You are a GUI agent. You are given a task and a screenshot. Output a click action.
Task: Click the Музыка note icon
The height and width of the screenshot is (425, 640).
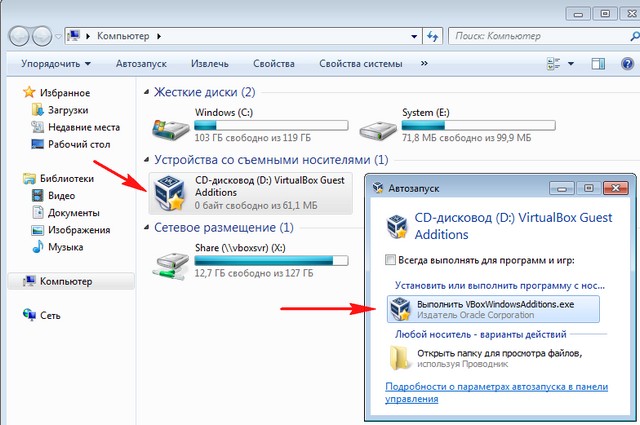tap(38, 247)
